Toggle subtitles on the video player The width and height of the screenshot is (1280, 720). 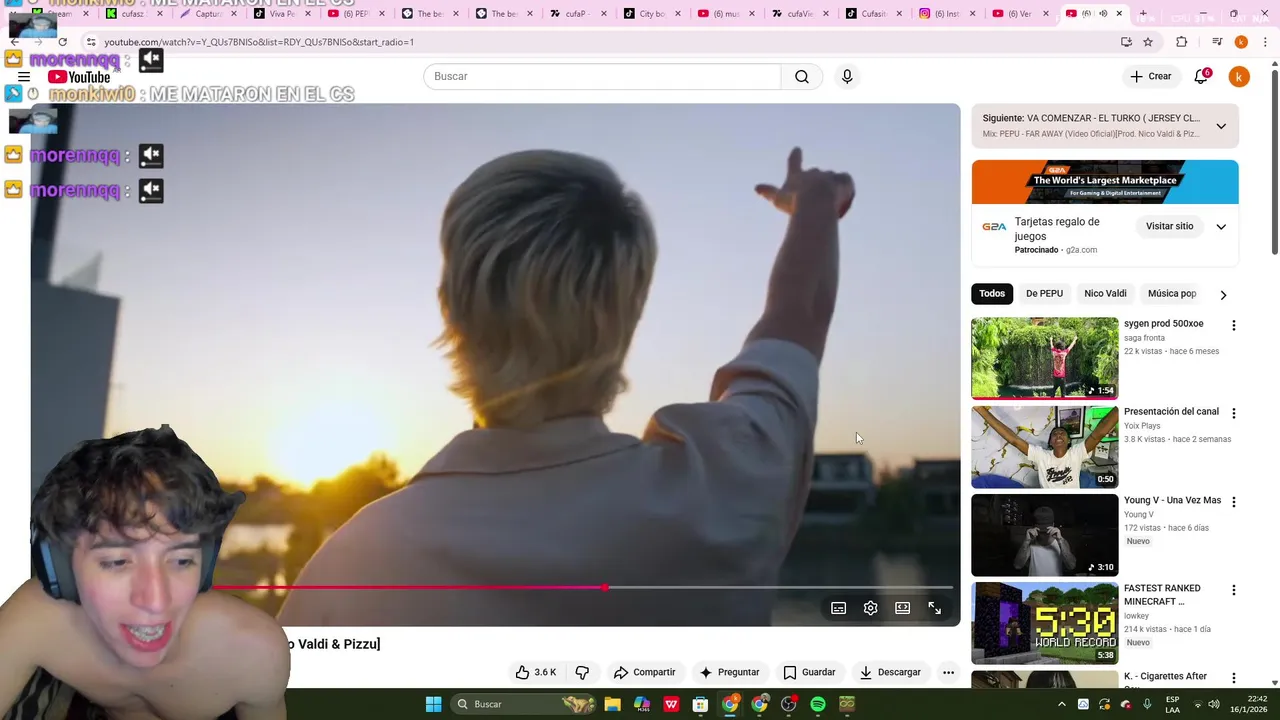839,608
